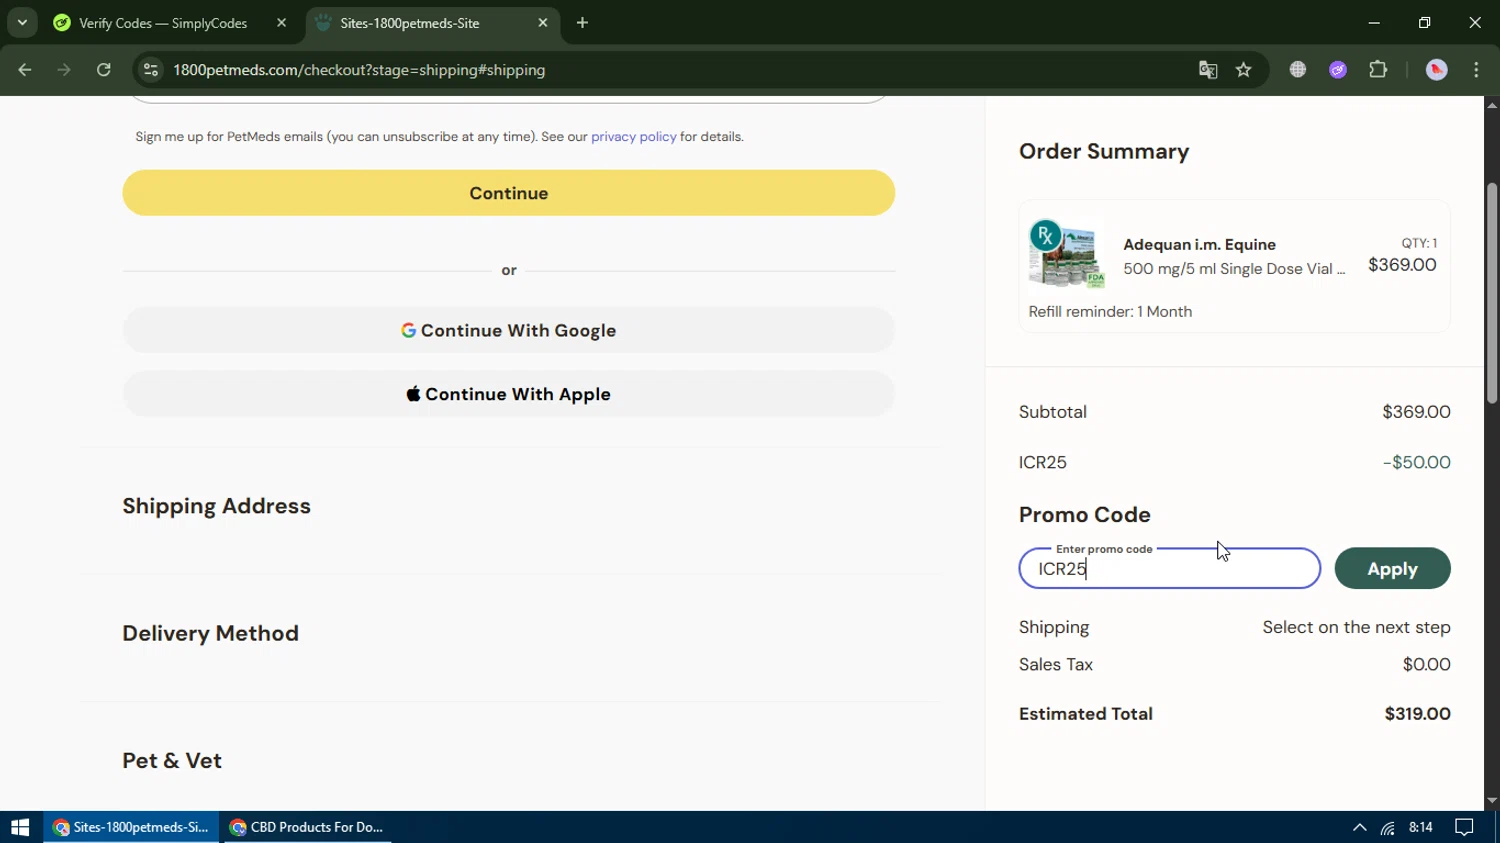Click Refill reminder: 1 Month text

pos(1110,312)
